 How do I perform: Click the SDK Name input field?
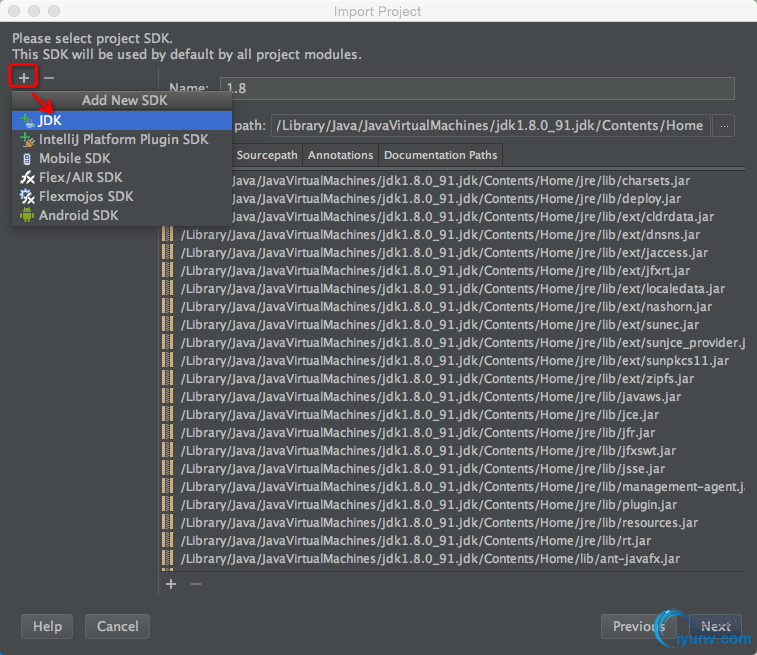tap(477, 88)
